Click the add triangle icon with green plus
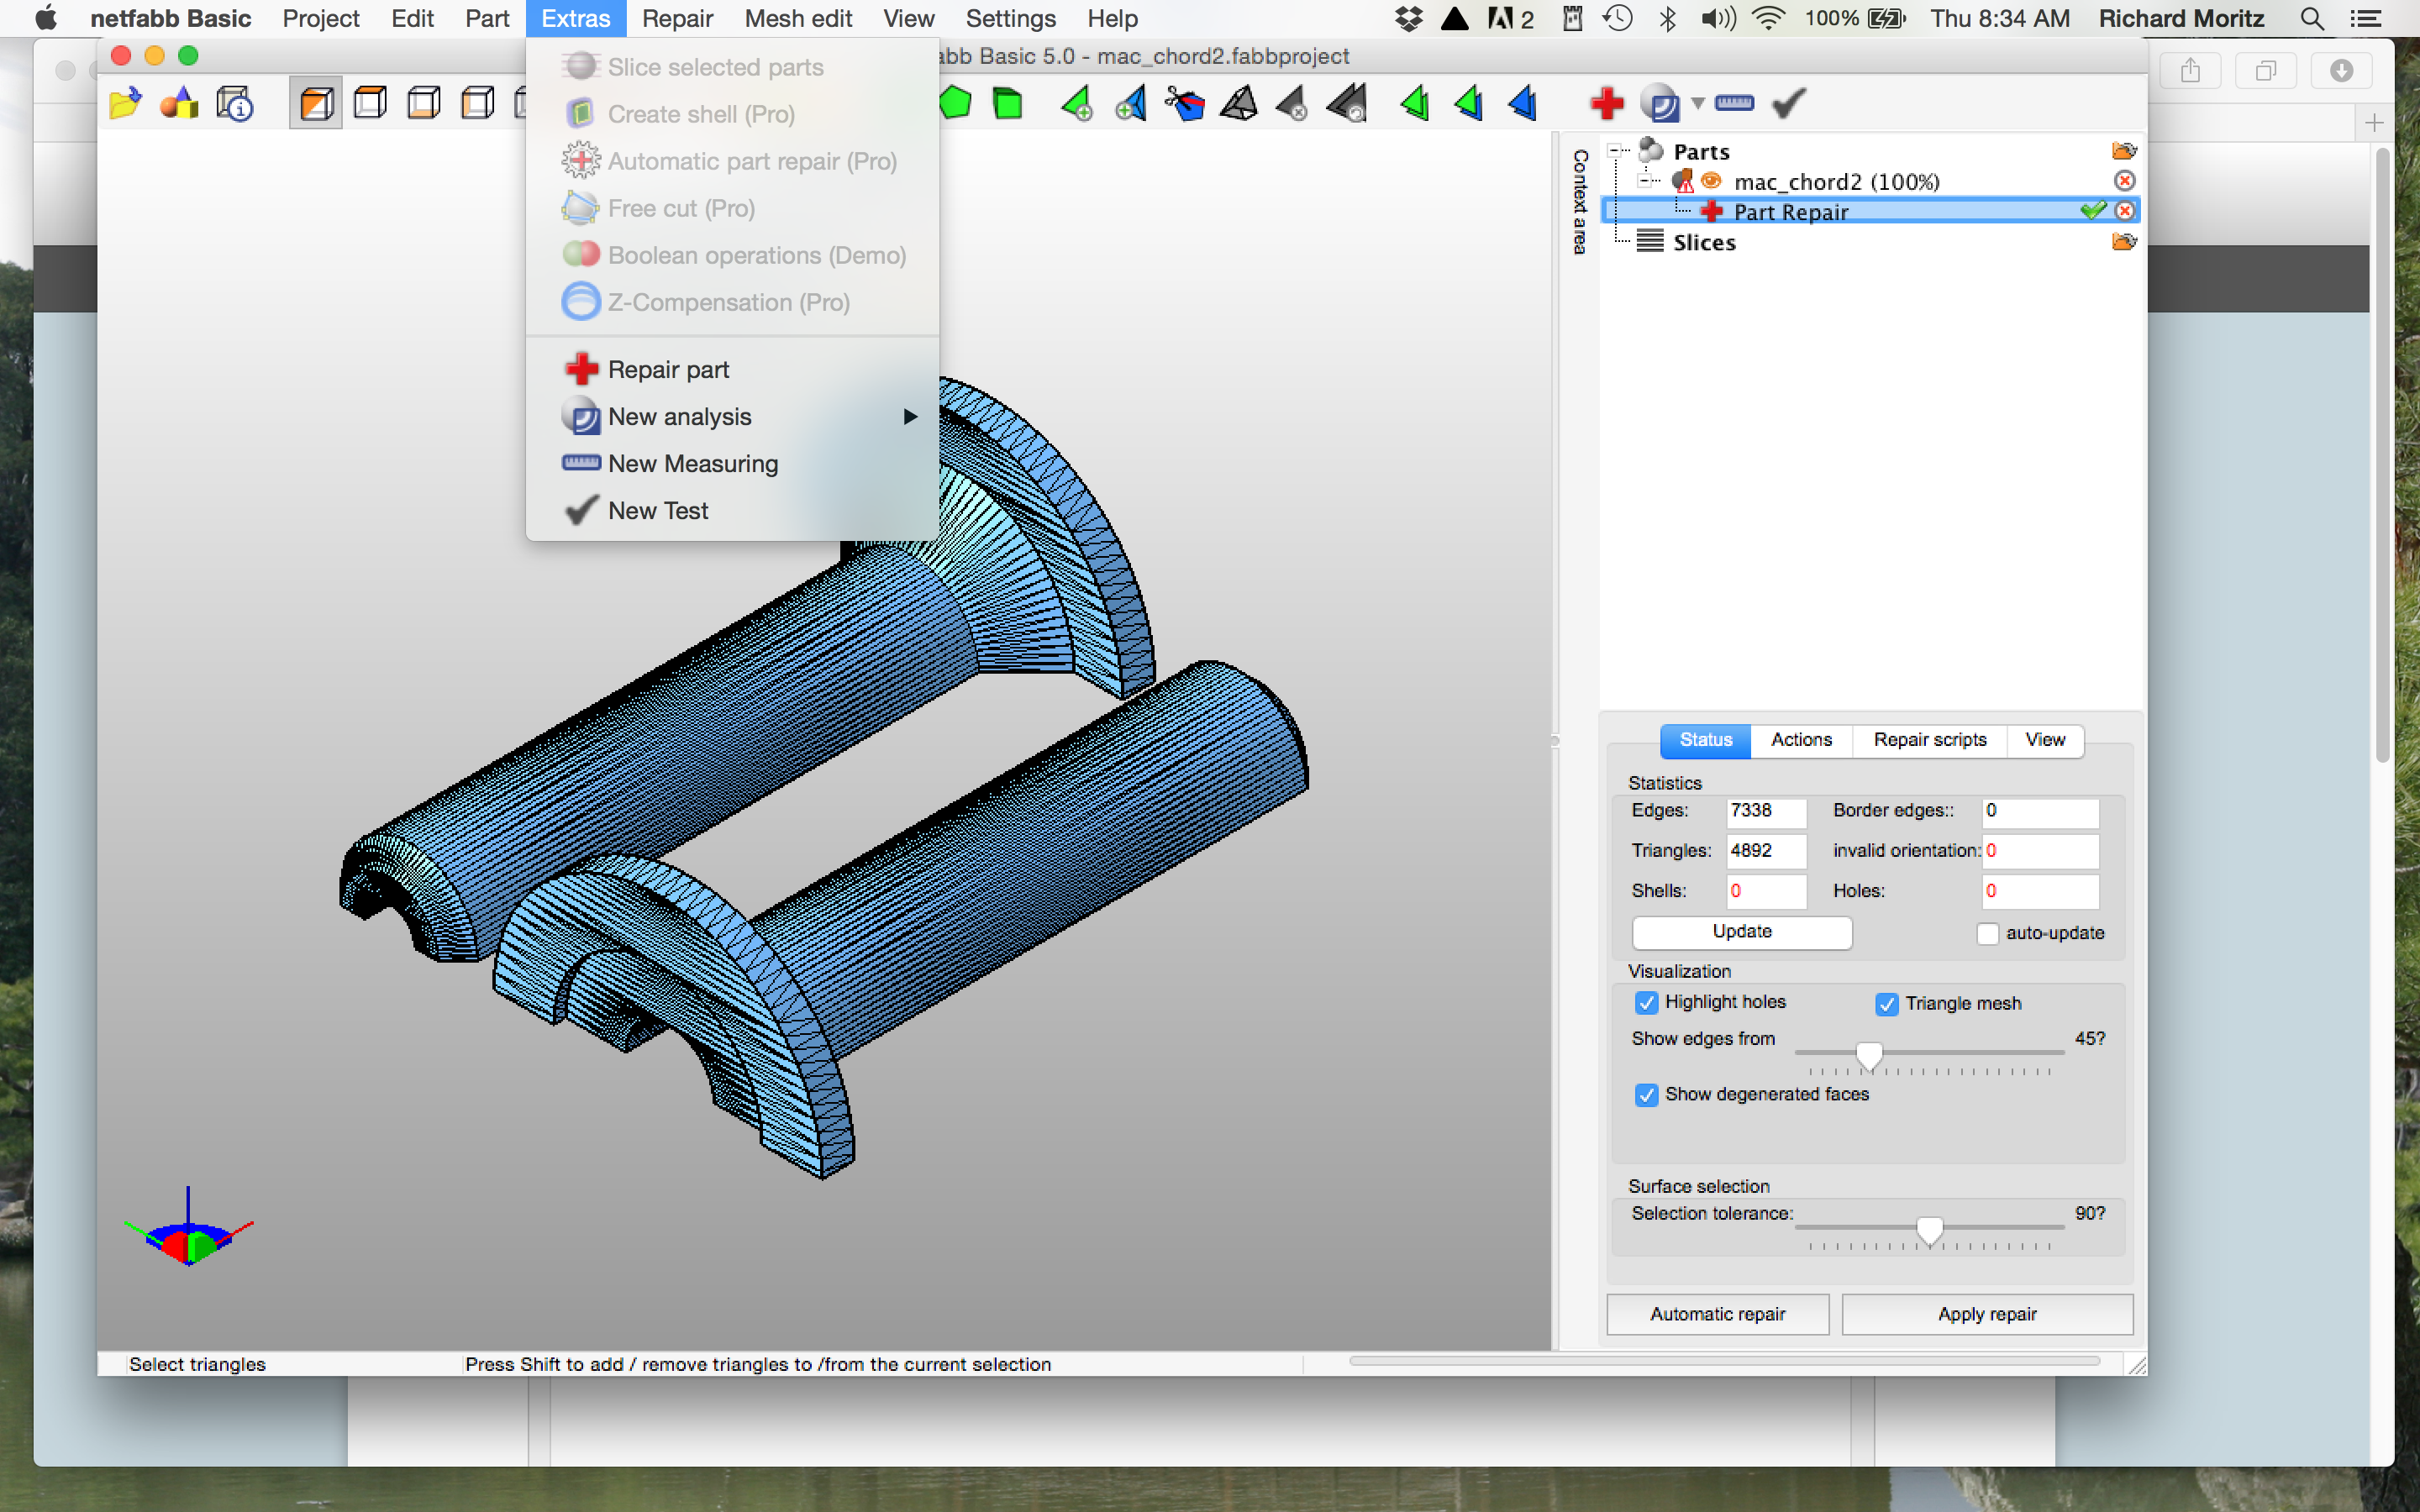 coord(1077,103)
